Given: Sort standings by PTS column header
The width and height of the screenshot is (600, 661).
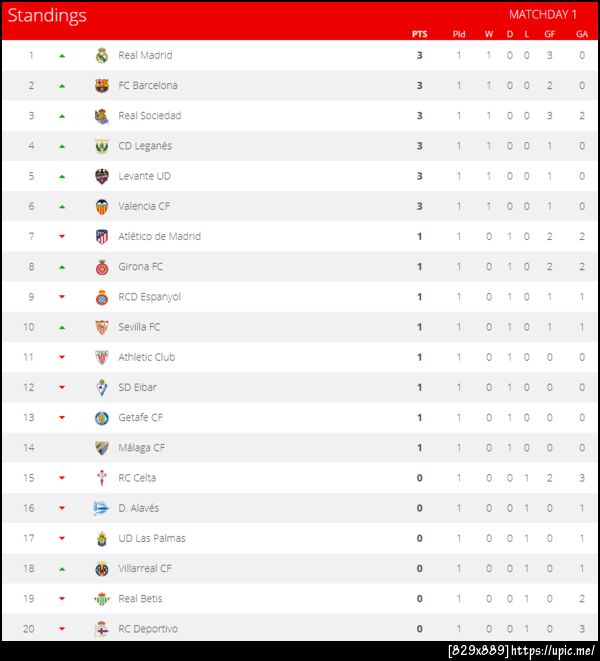Looking at the screenshot, I should tap(419, 33).
